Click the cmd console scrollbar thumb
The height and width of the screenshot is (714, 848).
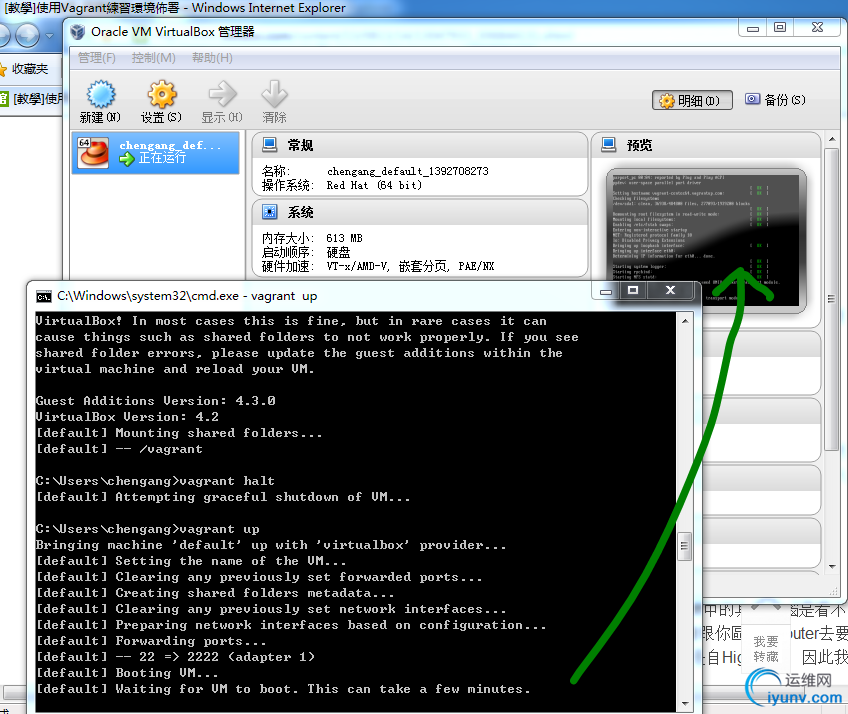pyautogui.click(x=685, y=546)
